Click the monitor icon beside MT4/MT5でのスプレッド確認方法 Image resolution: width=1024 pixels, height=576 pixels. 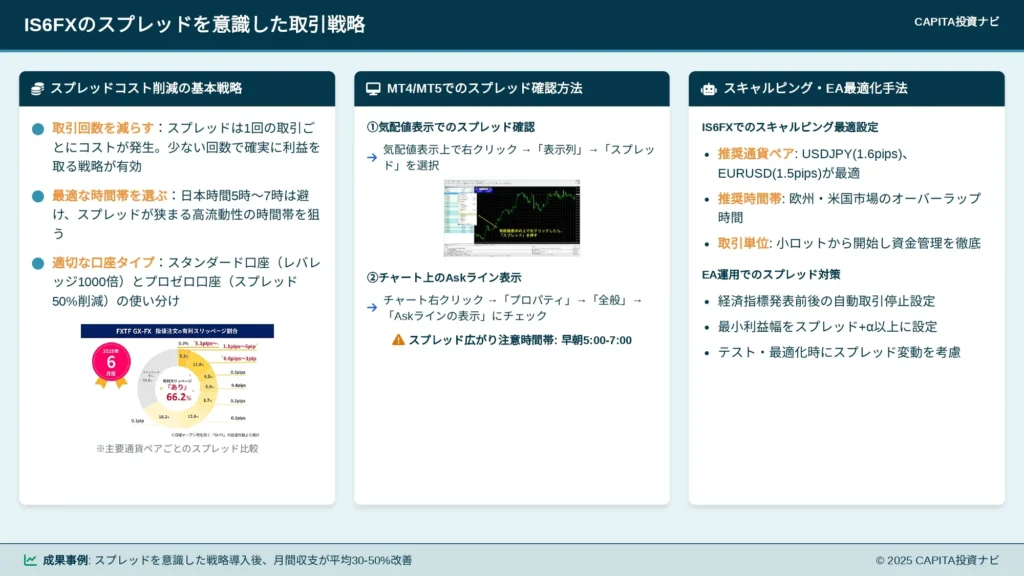pos(373,89)
